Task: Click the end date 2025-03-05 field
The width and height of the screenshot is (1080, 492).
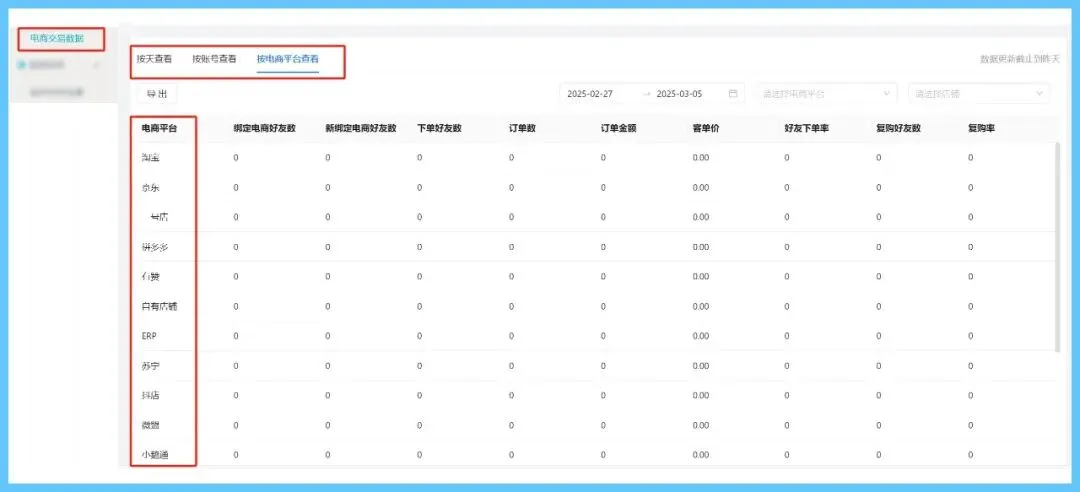Action: (x=679, y=94)
